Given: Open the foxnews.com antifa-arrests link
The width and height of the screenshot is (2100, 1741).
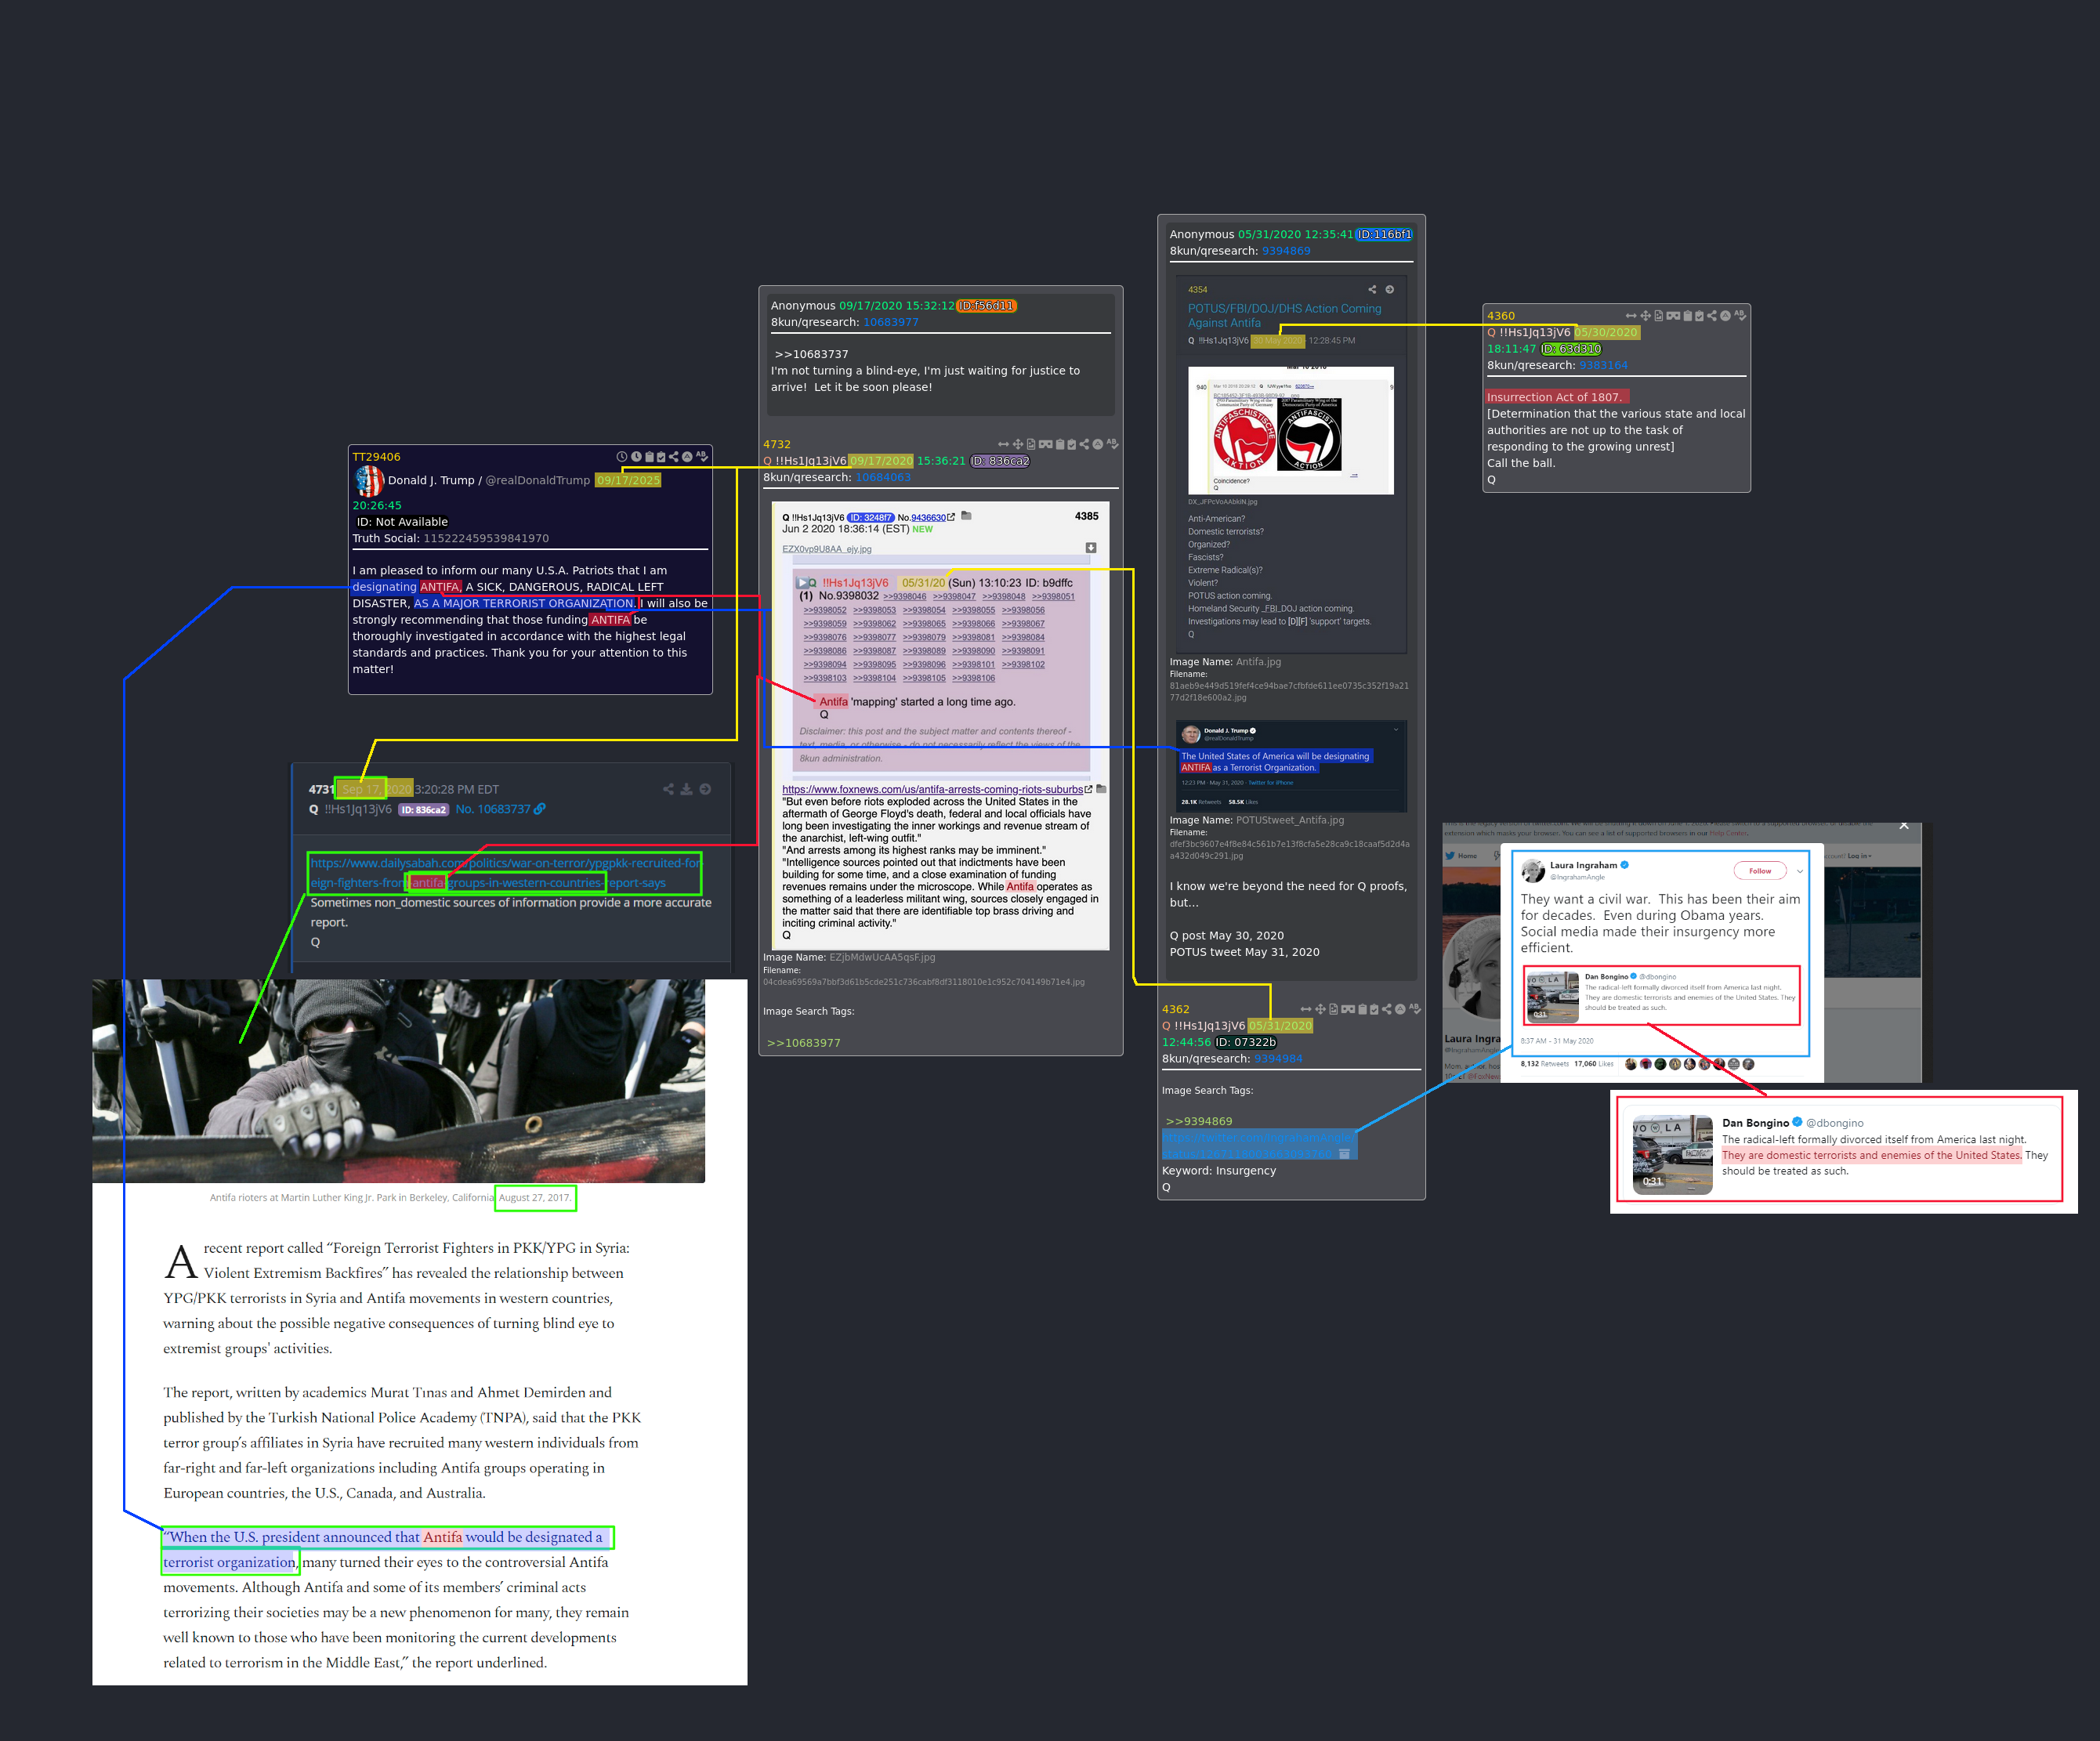Looking at the screenshot, I should tap(932, 789).
